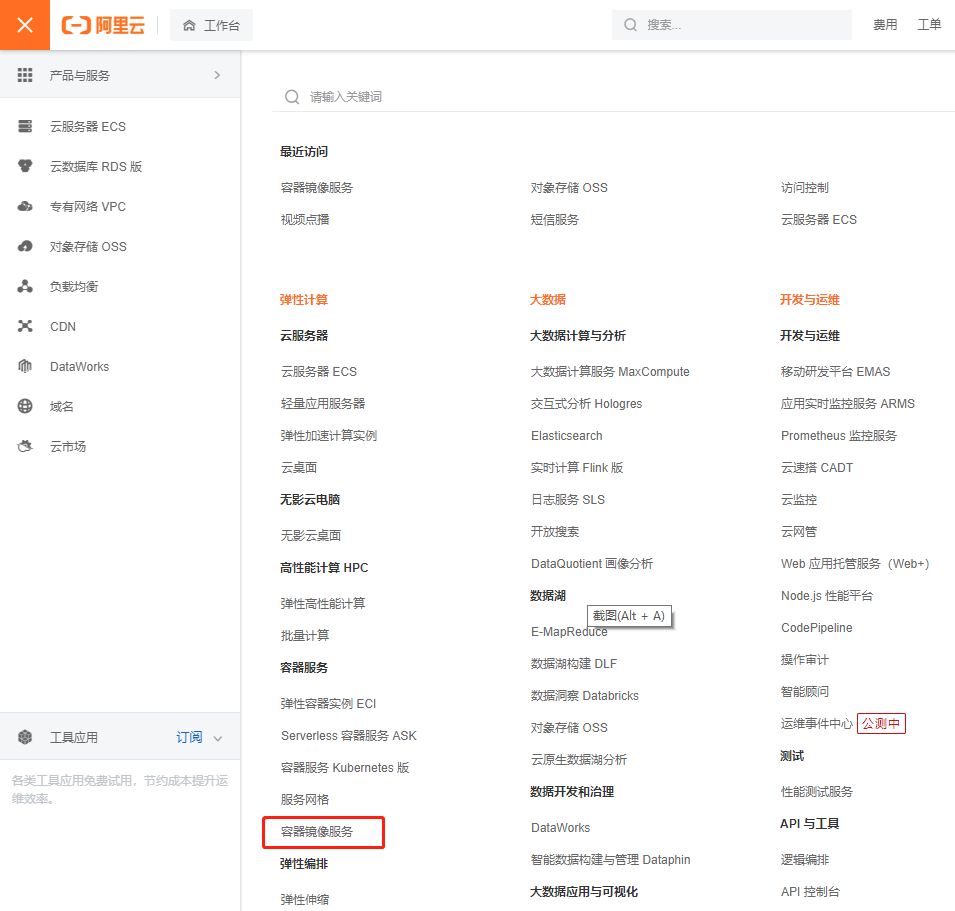
Task: Click the 负载均衡 sidebar icon
Action: coord(25,286)
